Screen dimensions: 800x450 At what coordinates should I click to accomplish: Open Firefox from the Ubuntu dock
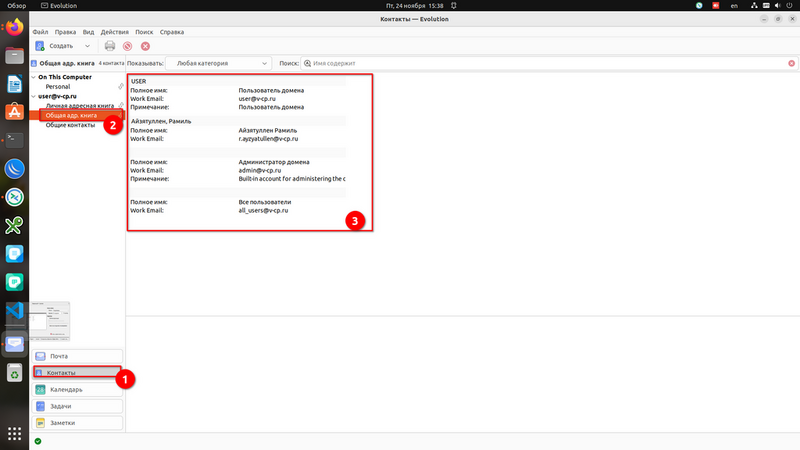tap(14, 28)
